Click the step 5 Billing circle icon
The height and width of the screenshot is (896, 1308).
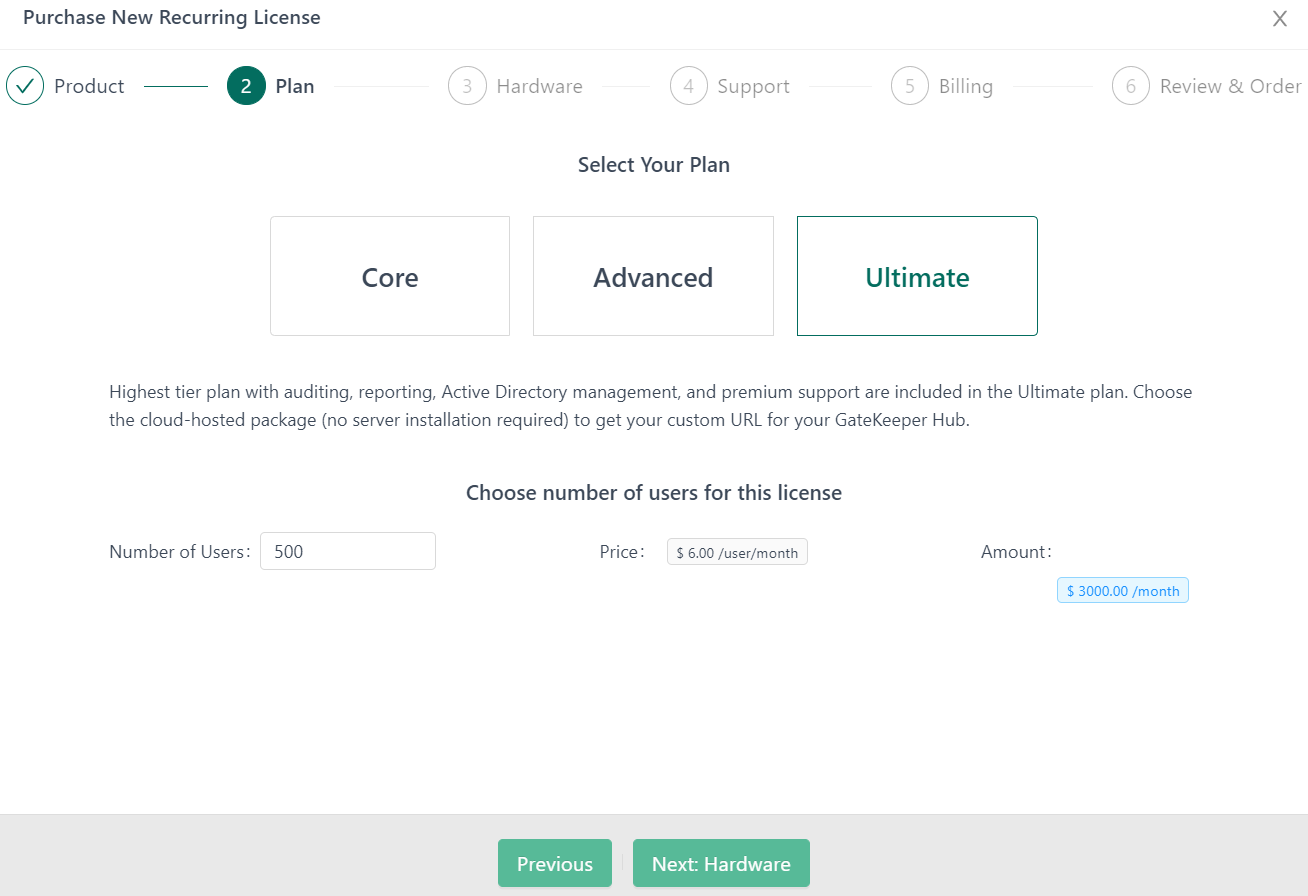909,86
